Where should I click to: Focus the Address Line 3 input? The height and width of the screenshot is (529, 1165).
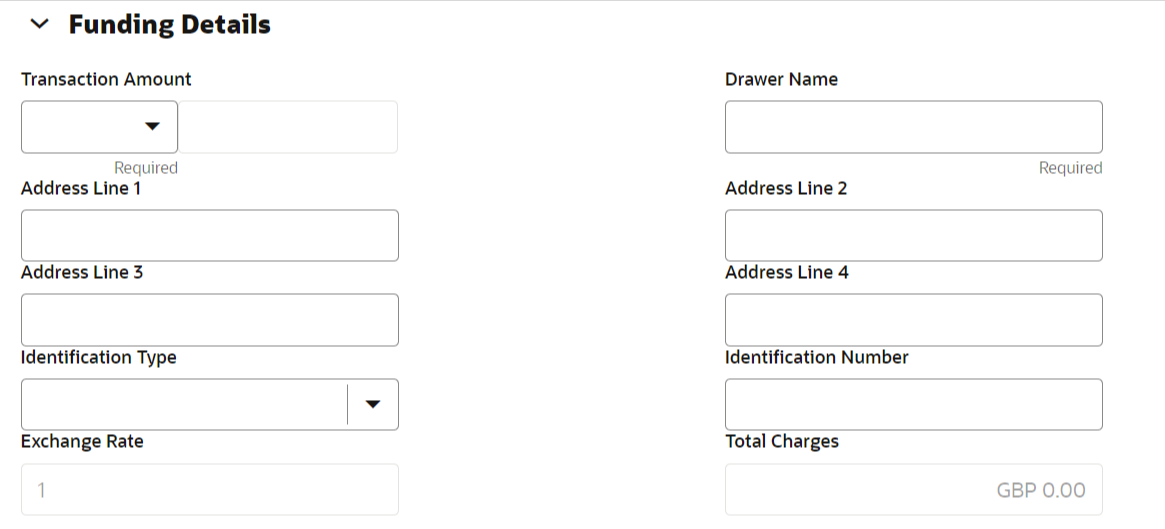(210, 320)
